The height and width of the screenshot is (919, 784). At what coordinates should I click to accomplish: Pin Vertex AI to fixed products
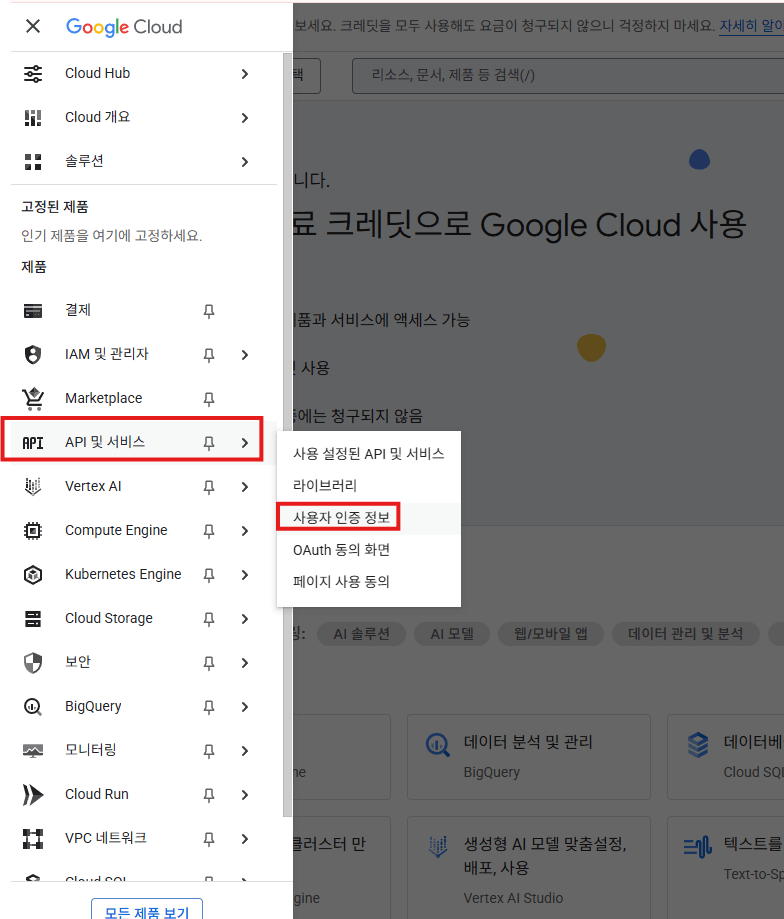[x=209, y=486]
